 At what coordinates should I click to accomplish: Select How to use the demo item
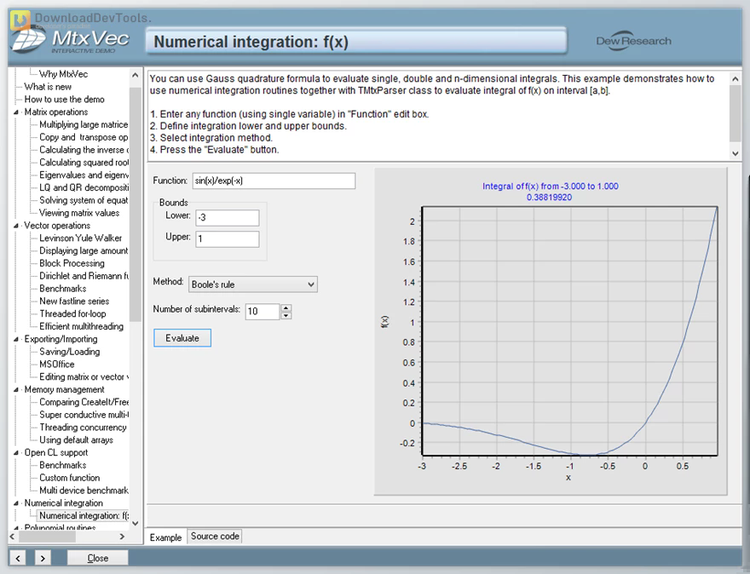tap(64, 99)
